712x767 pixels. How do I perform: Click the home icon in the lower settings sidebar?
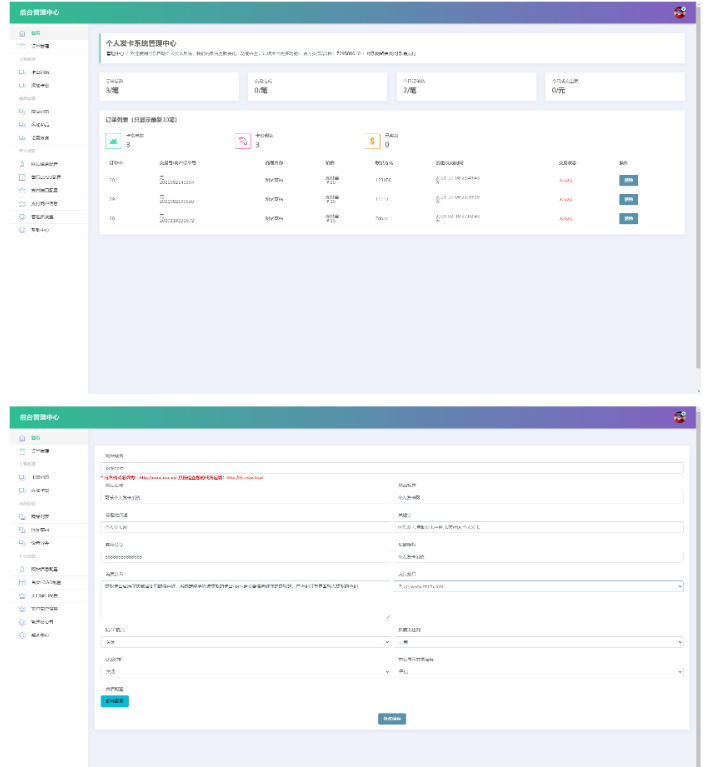pos(23,438)
